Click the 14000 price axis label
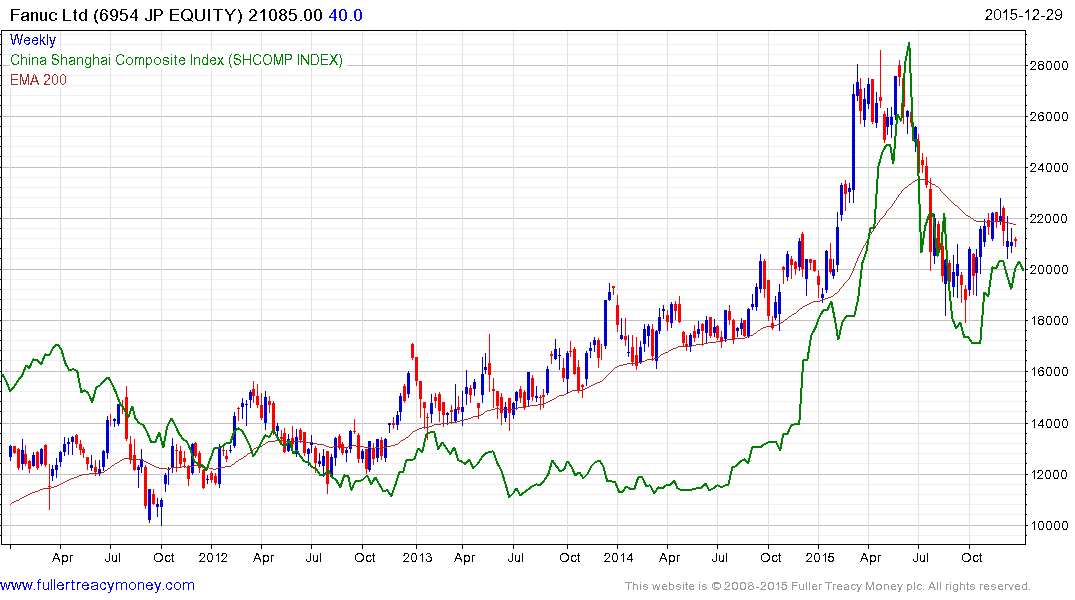The height and width of the screenshot is (600, 1075). point(1052,424)
